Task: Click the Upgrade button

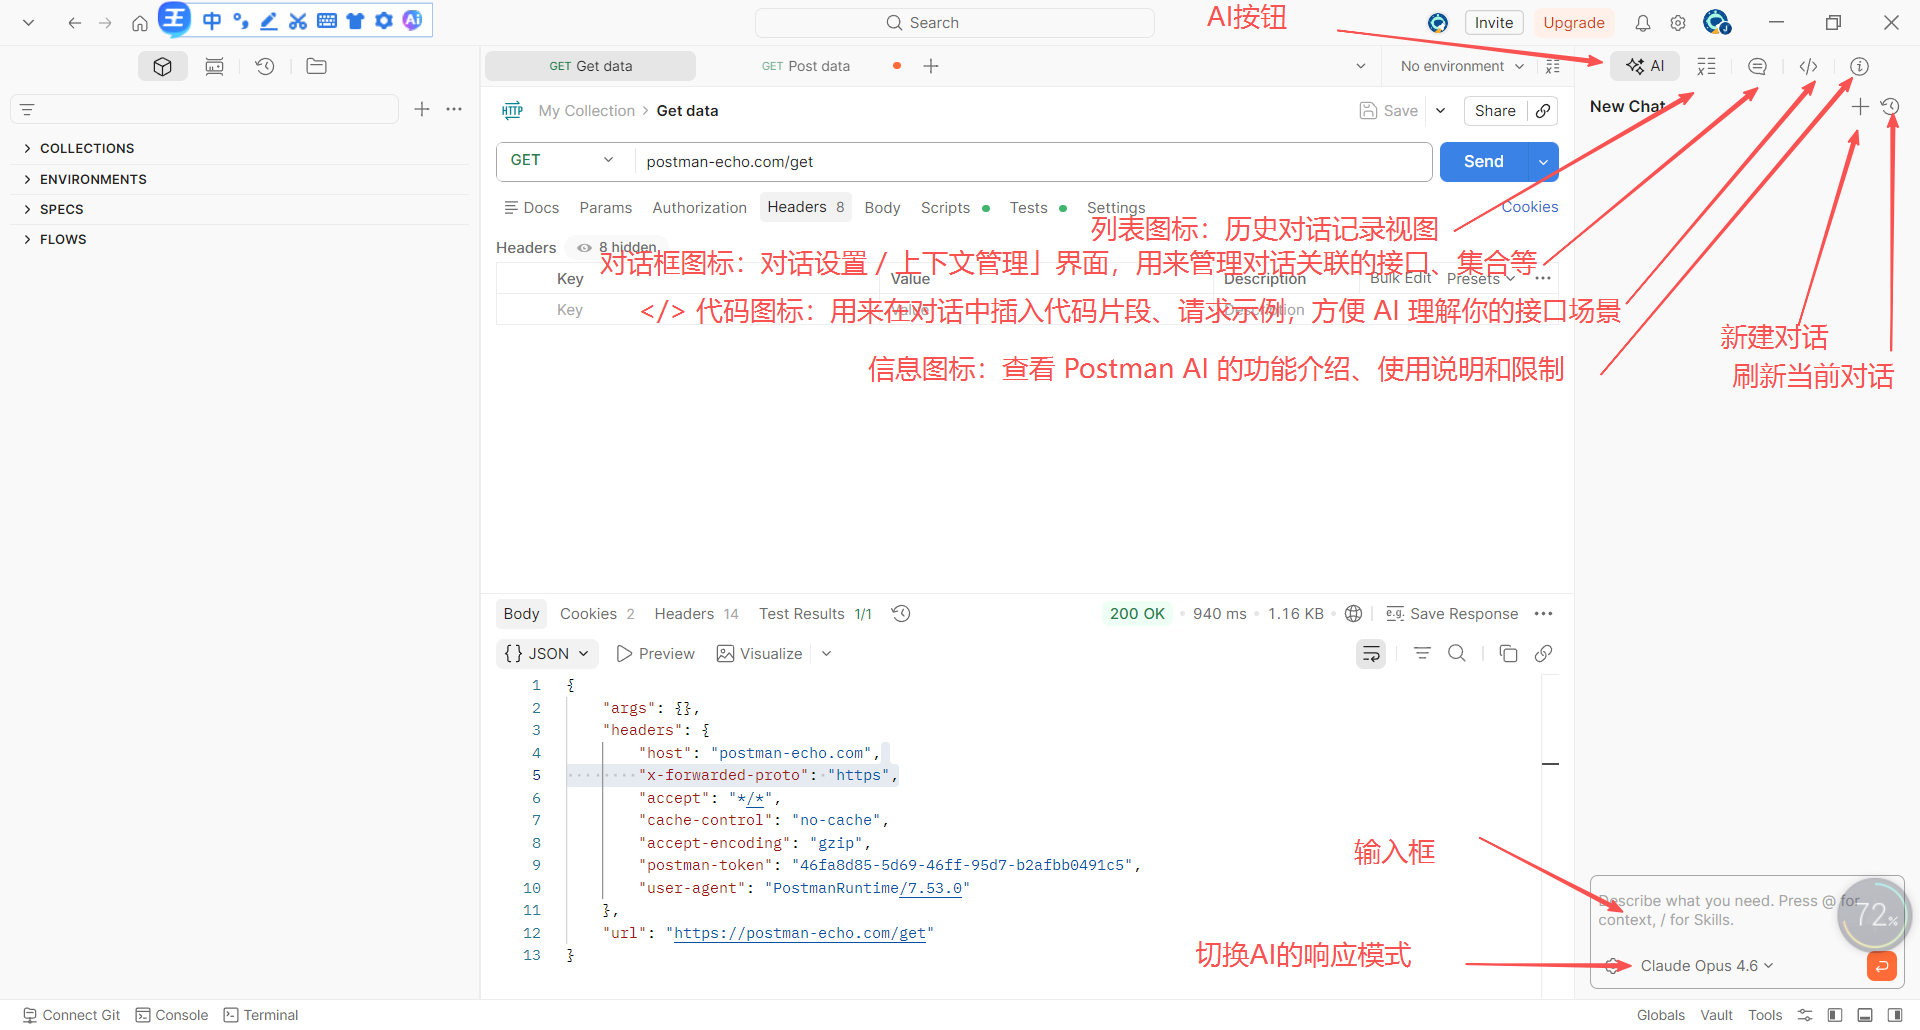Action: pyautogui.click(x=1573, y=23)
